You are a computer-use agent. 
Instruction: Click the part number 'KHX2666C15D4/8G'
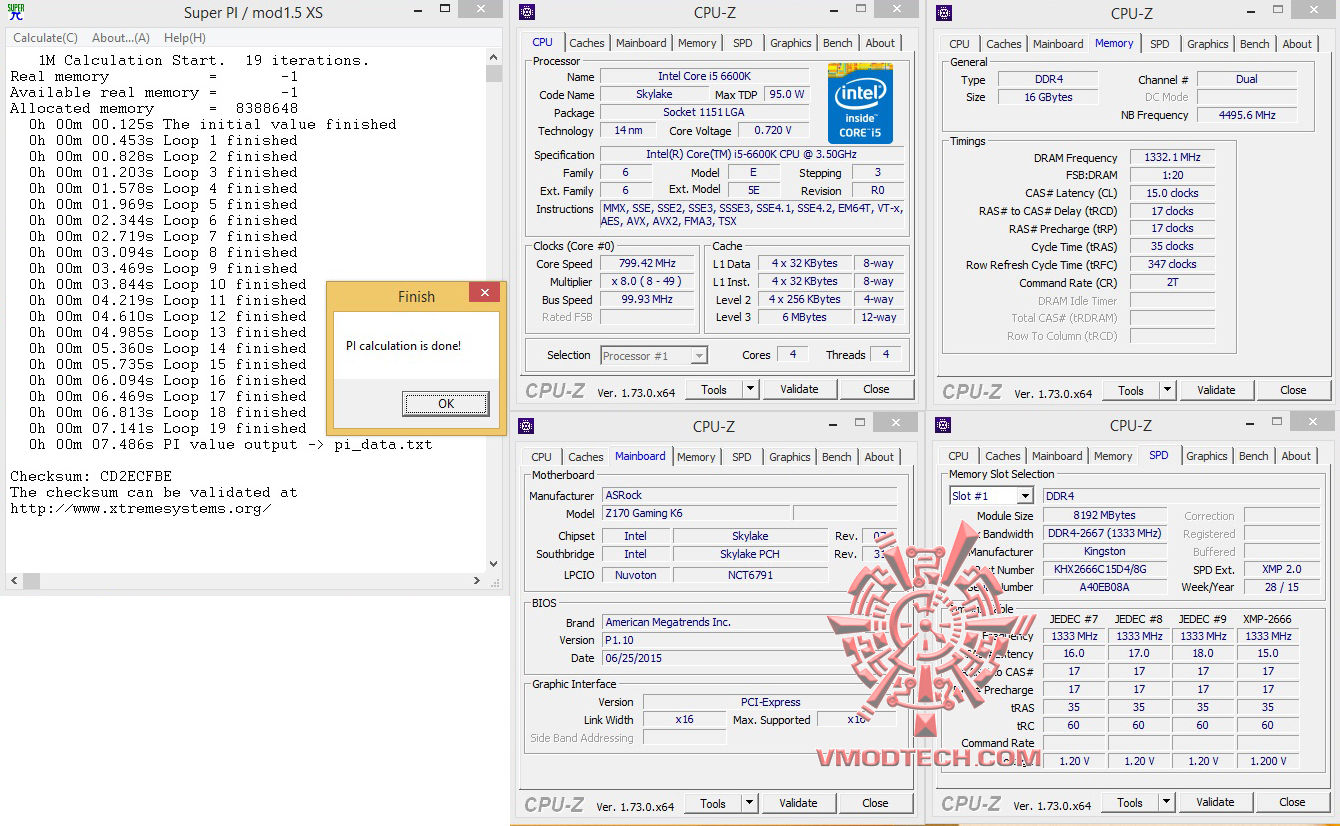(1105, 569)
